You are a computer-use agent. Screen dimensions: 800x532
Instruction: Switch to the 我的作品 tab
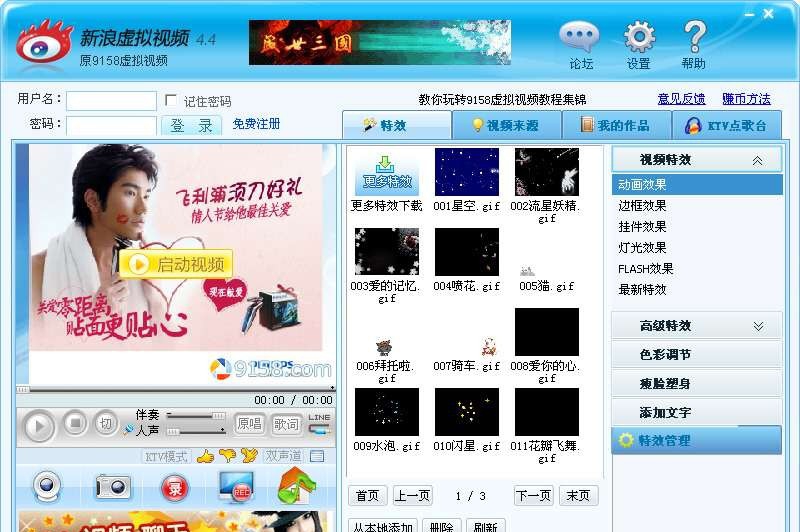point(616,125)
